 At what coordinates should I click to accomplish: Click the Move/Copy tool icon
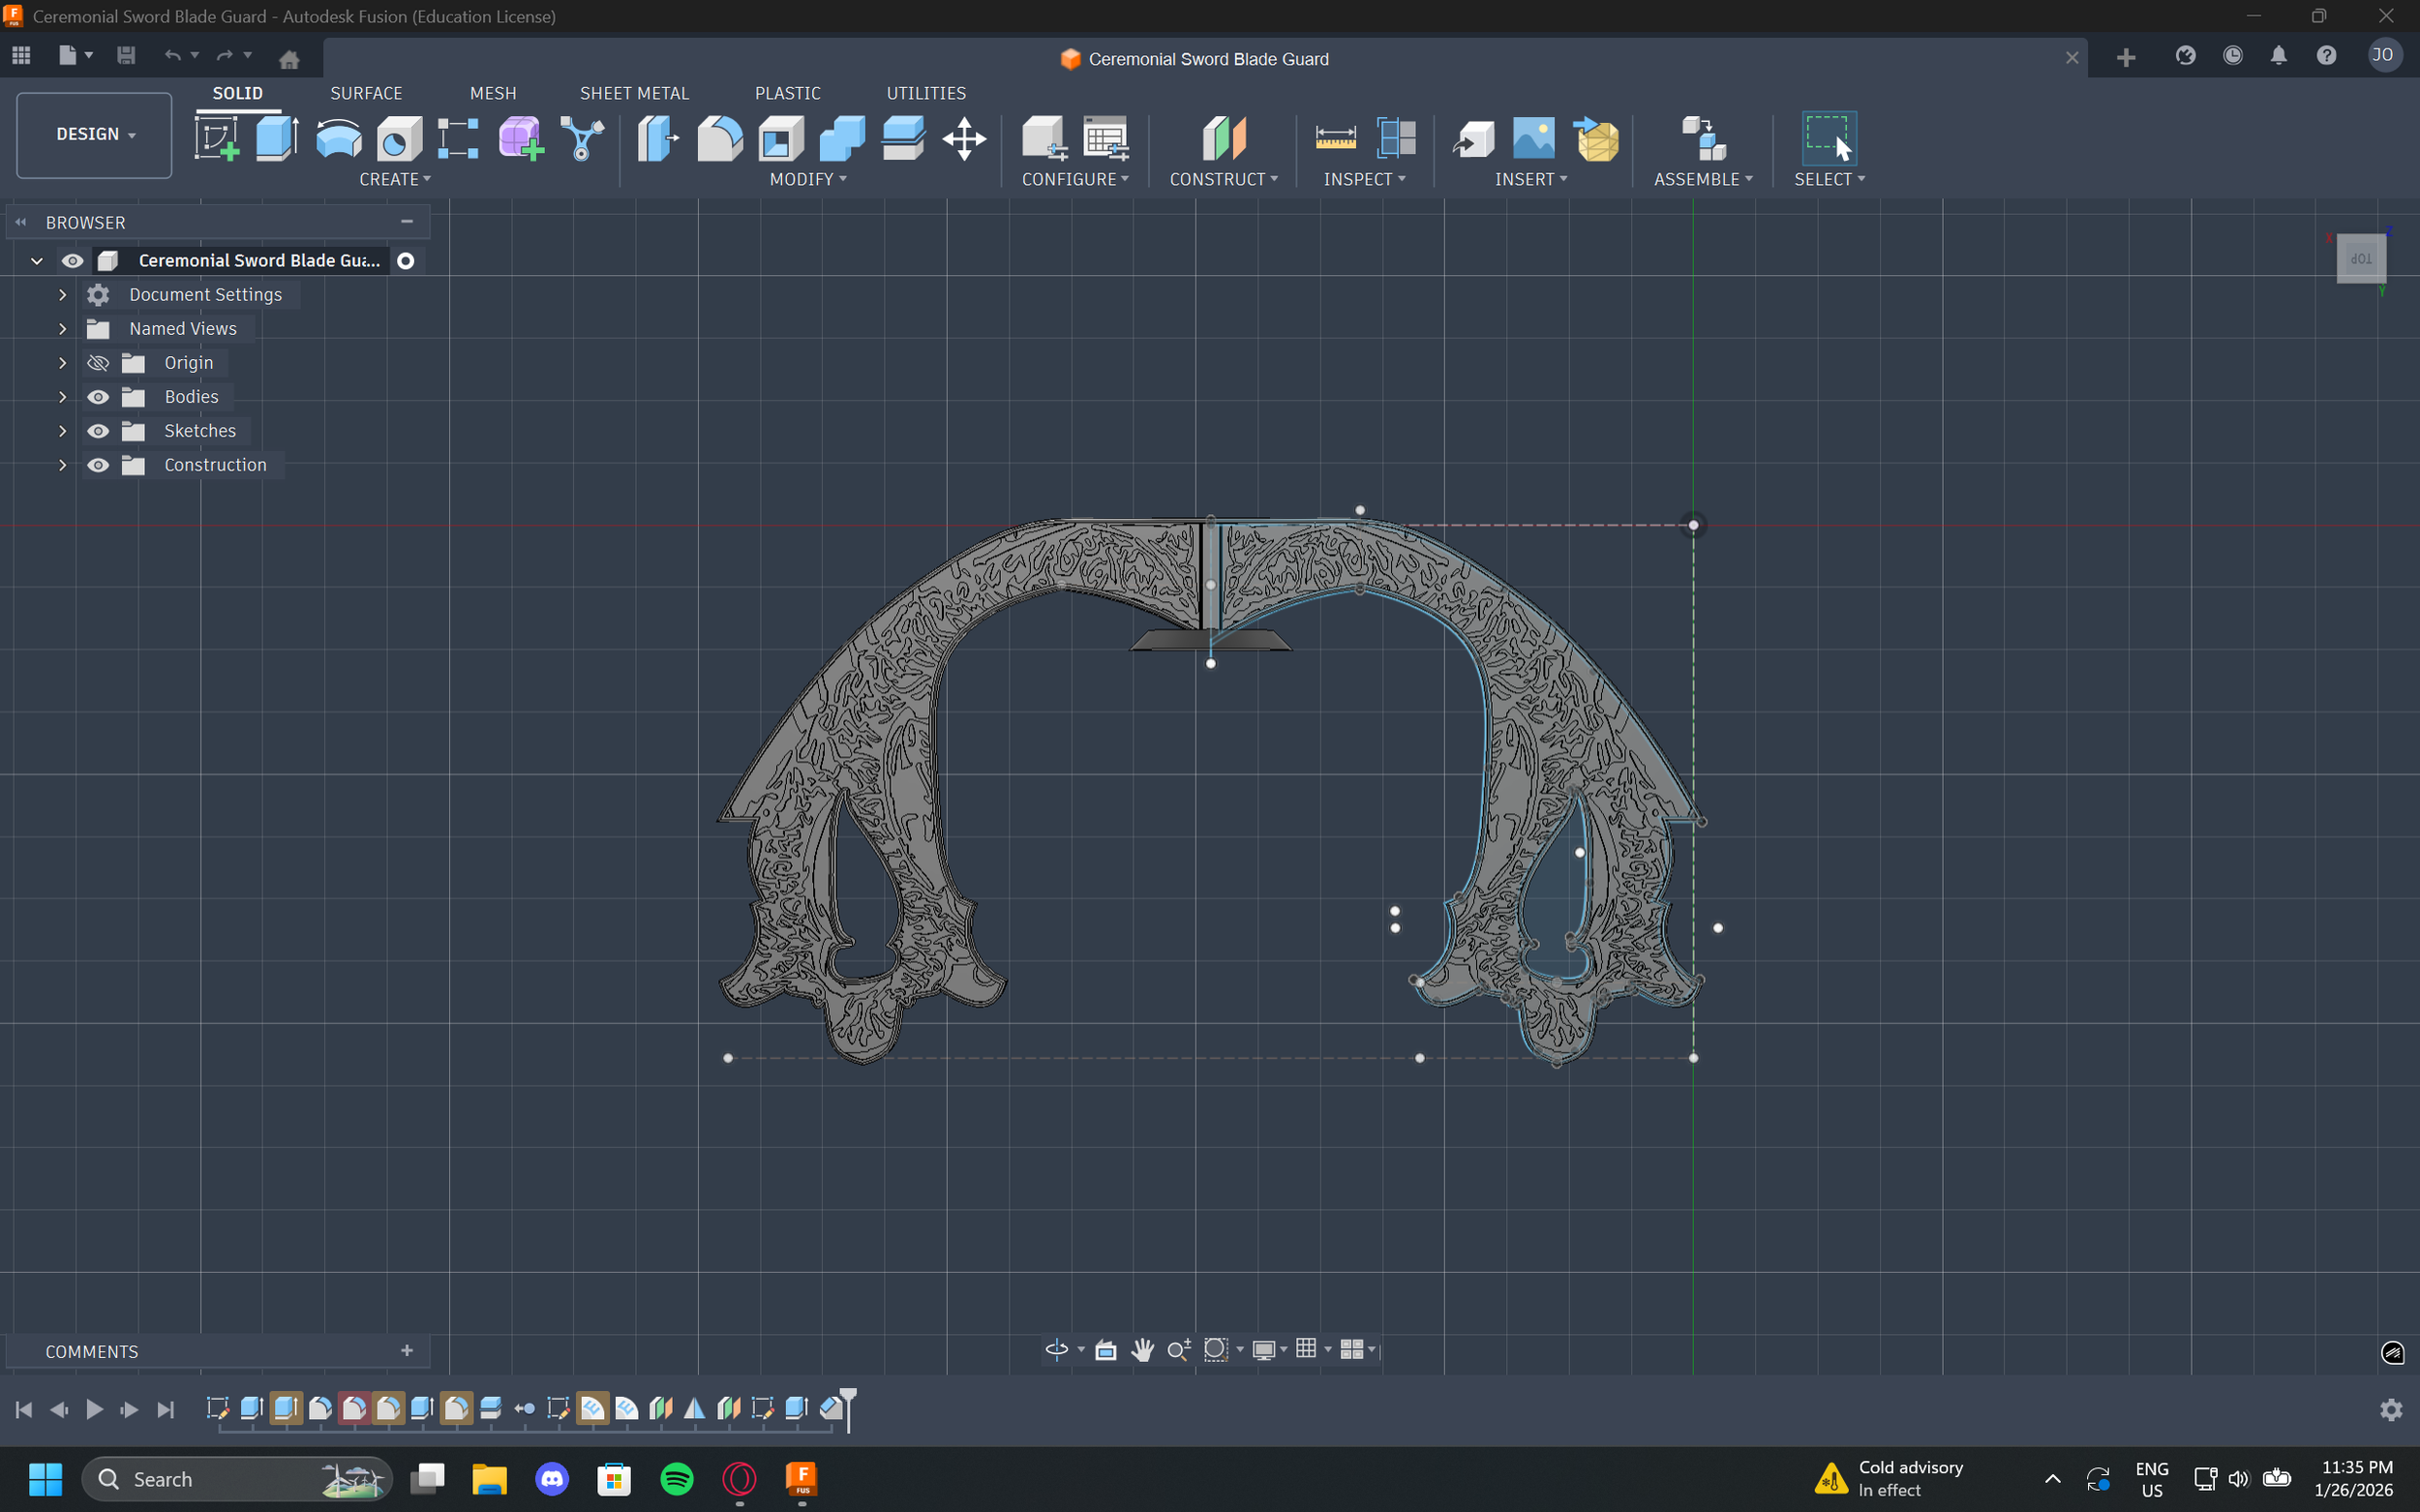tap(964, 138)
